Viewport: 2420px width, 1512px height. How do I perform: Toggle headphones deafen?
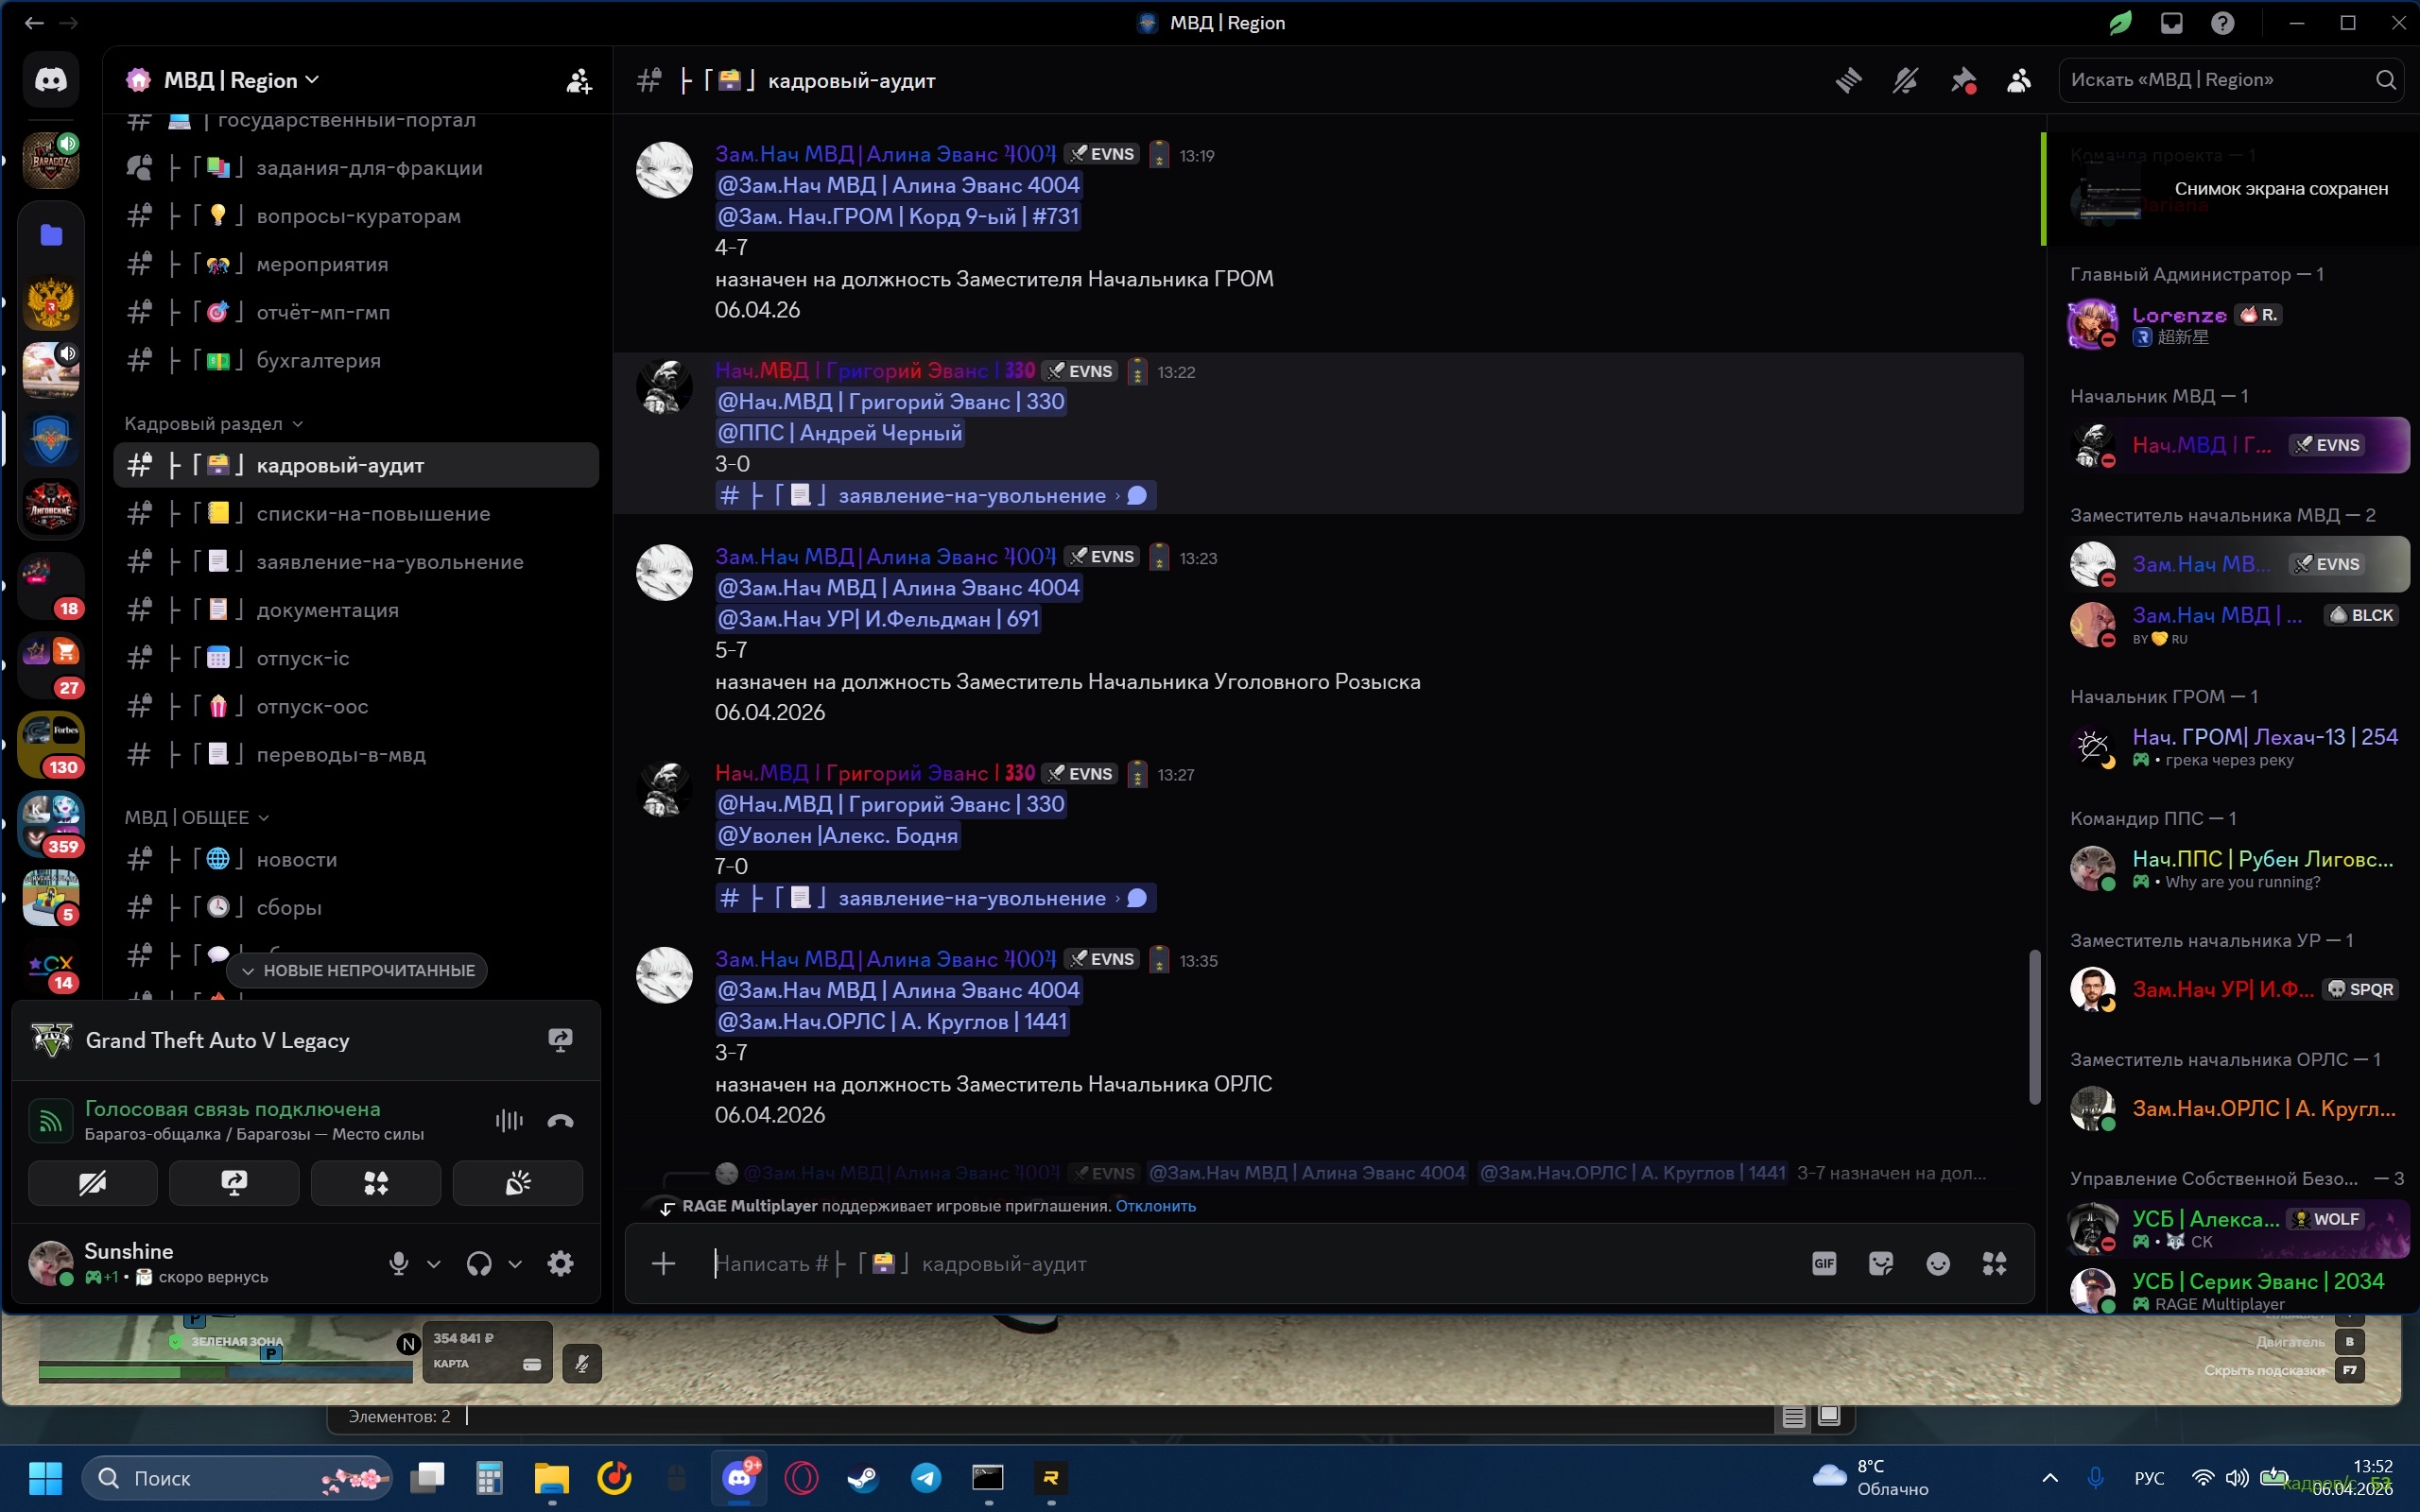(479, 1263)
